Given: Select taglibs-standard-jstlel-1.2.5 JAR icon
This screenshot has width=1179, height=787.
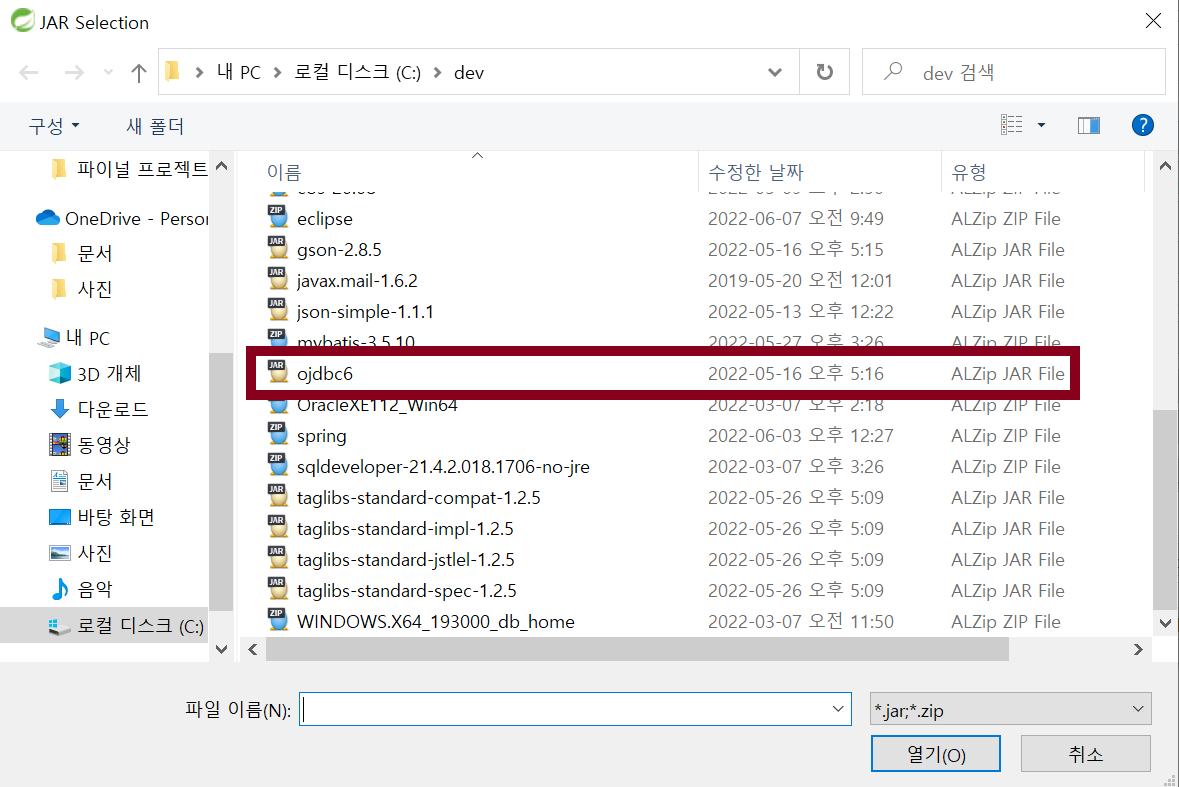Looking at the screenshot, I should tap(277, 558).
